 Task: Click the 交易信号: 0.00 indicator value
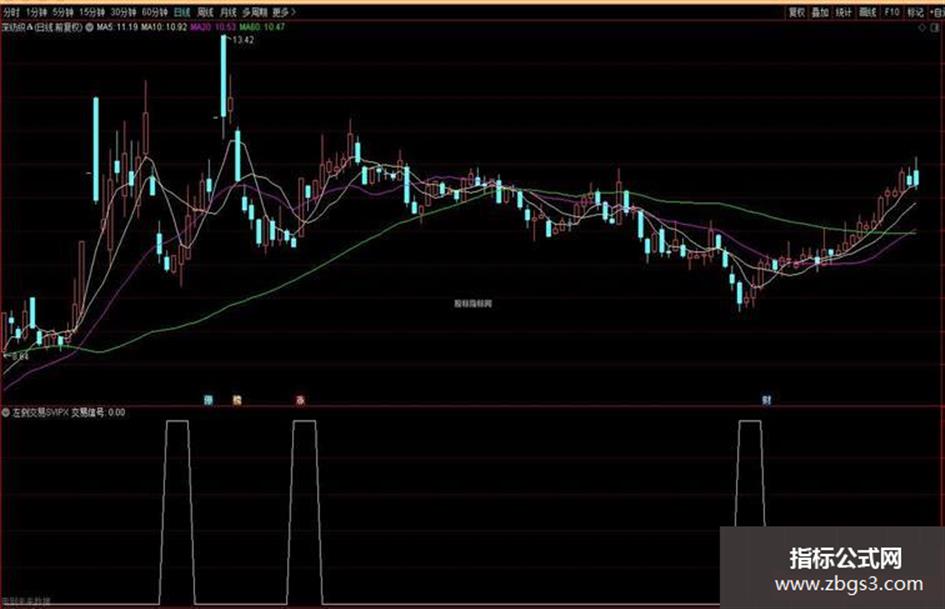pos(98,412)
